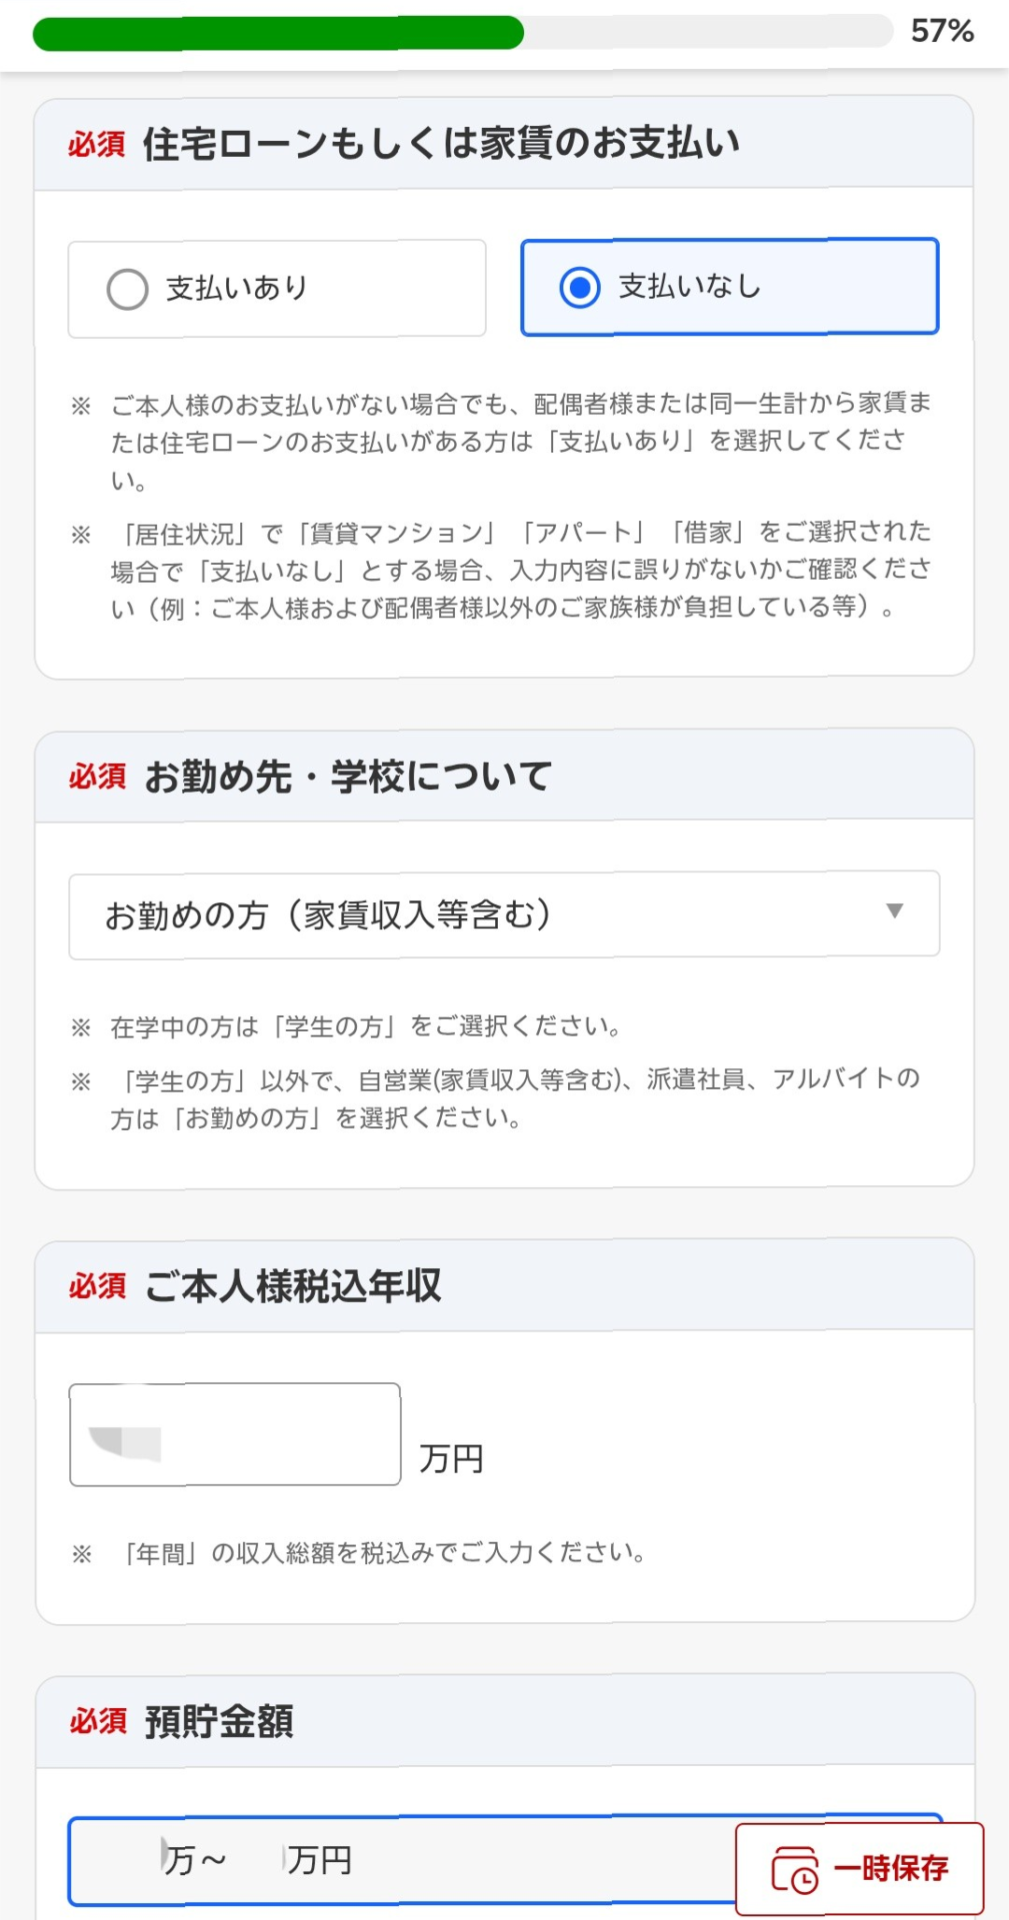
Task: Click the green progress bar
Action: (278, 33)
